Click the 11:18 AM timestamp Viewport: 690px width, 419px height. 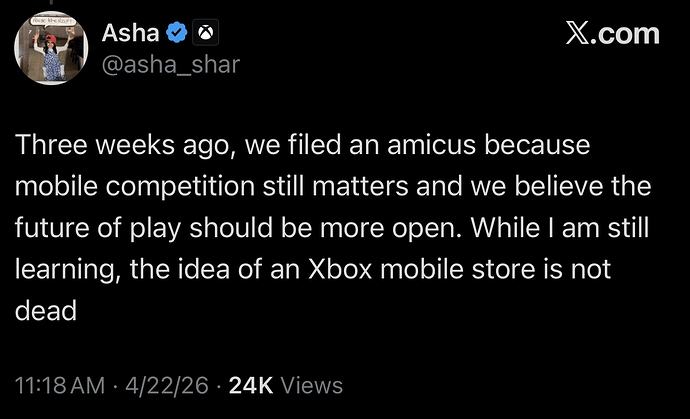pyautogui.click(x=59, y=385)
